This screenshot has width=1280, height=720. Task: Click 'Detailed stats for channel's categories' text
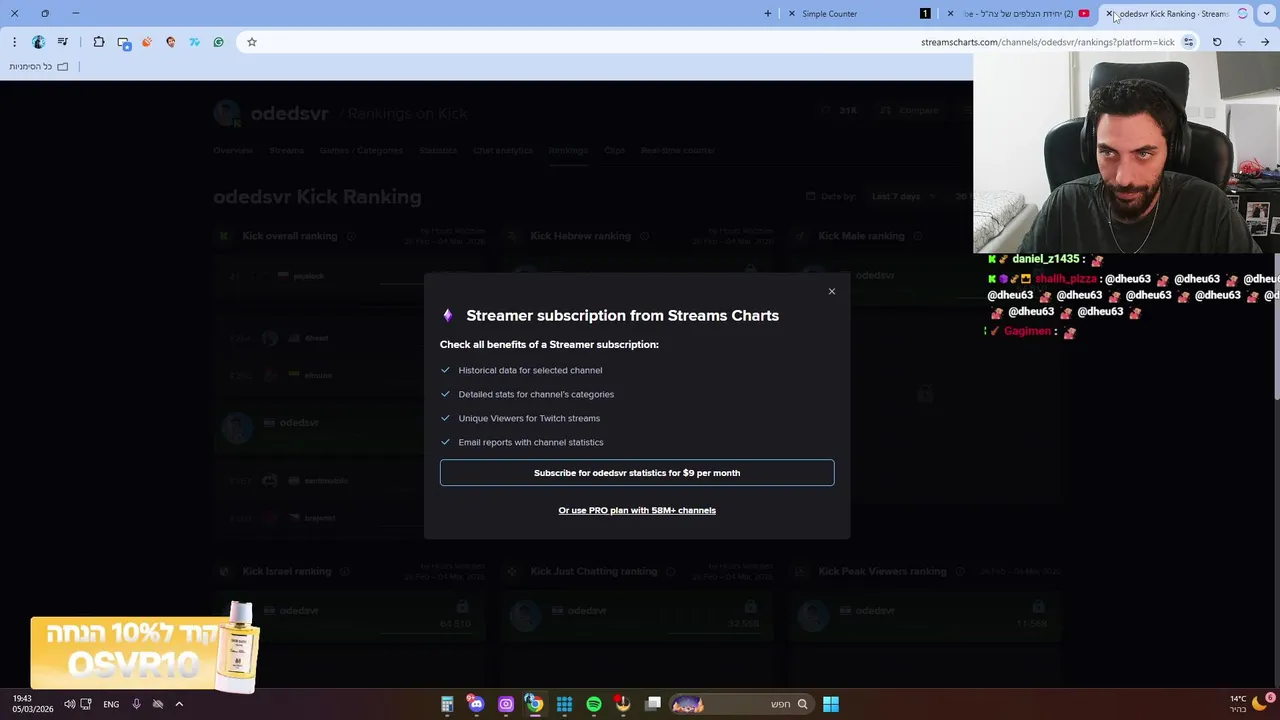click(x=536, y=394)
